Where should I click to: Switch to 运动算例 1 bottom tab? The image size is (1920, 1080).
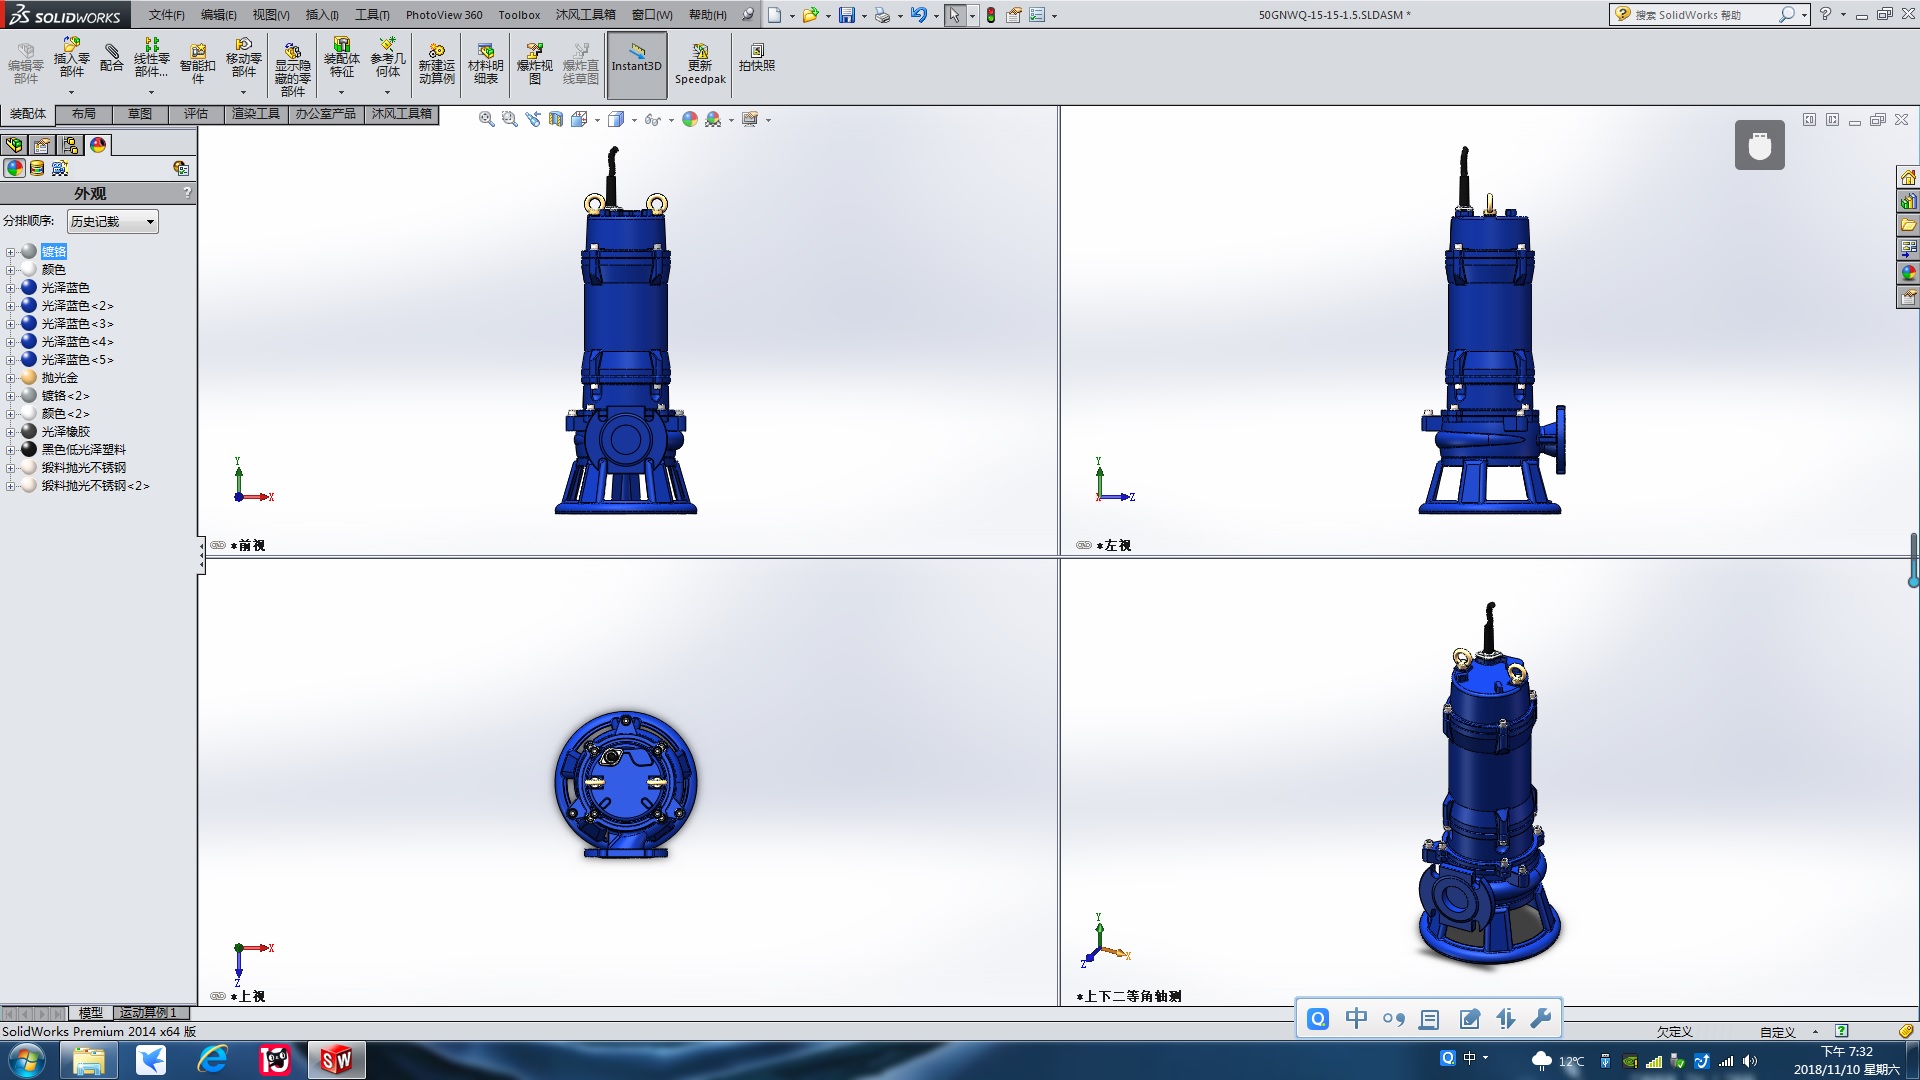click(147, 1013)
